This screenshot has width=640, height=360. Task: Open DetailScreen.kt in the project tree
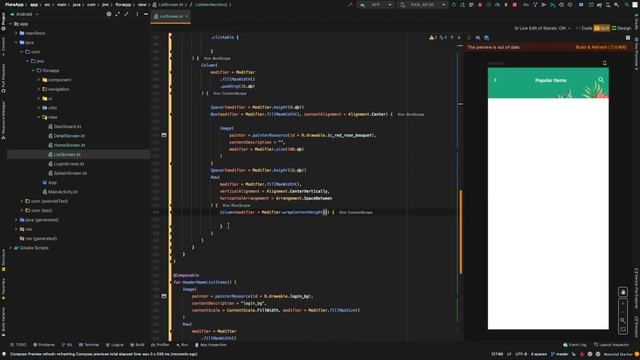pos(69,136)
